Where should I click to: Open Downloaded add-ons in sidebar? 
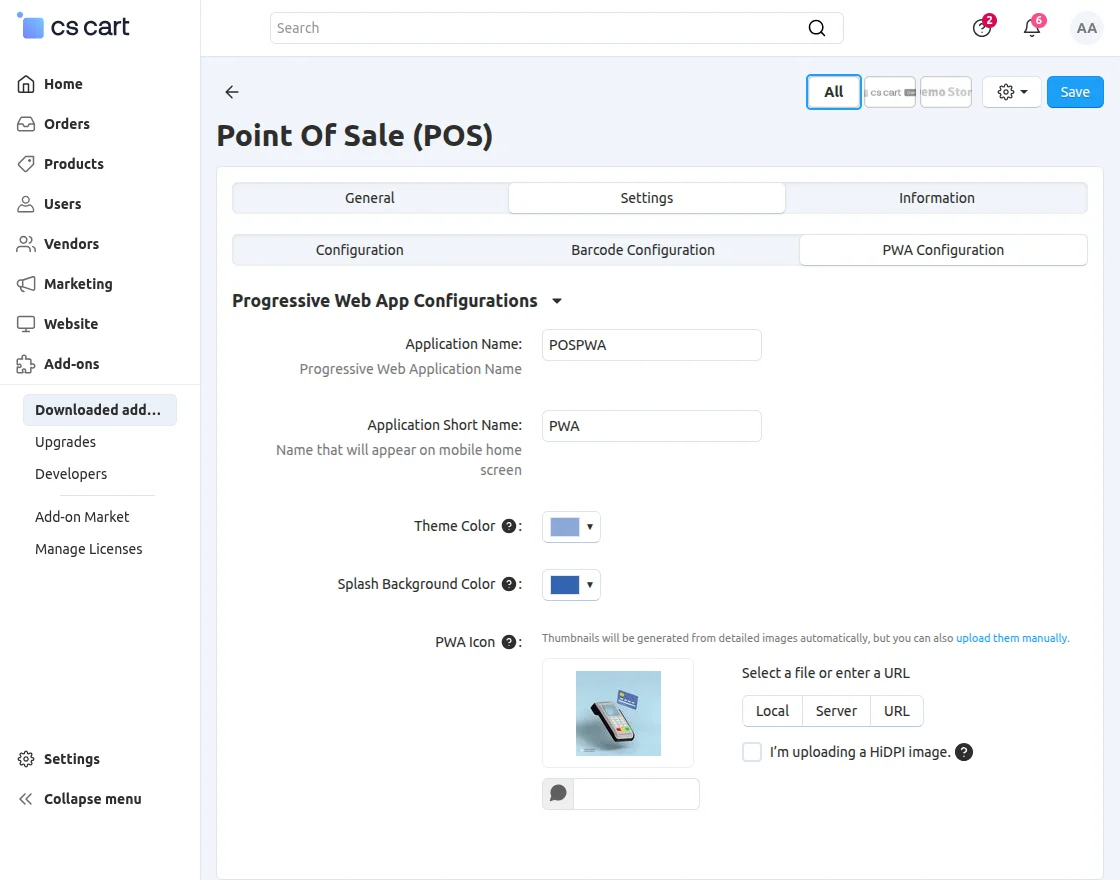click(x=100, y=409)
